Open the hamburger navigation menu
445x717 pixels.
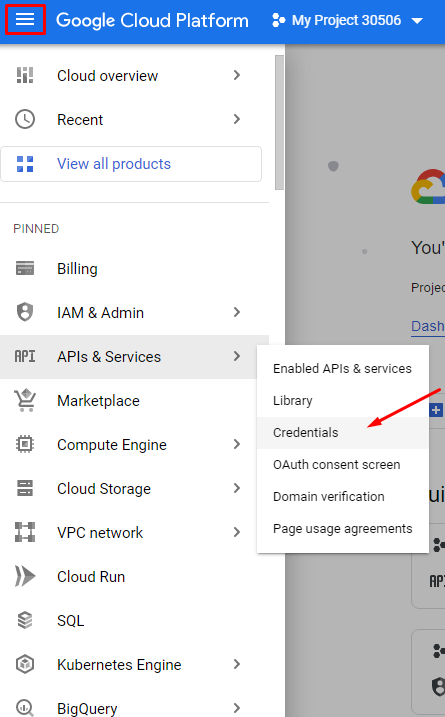coord(25,20)
